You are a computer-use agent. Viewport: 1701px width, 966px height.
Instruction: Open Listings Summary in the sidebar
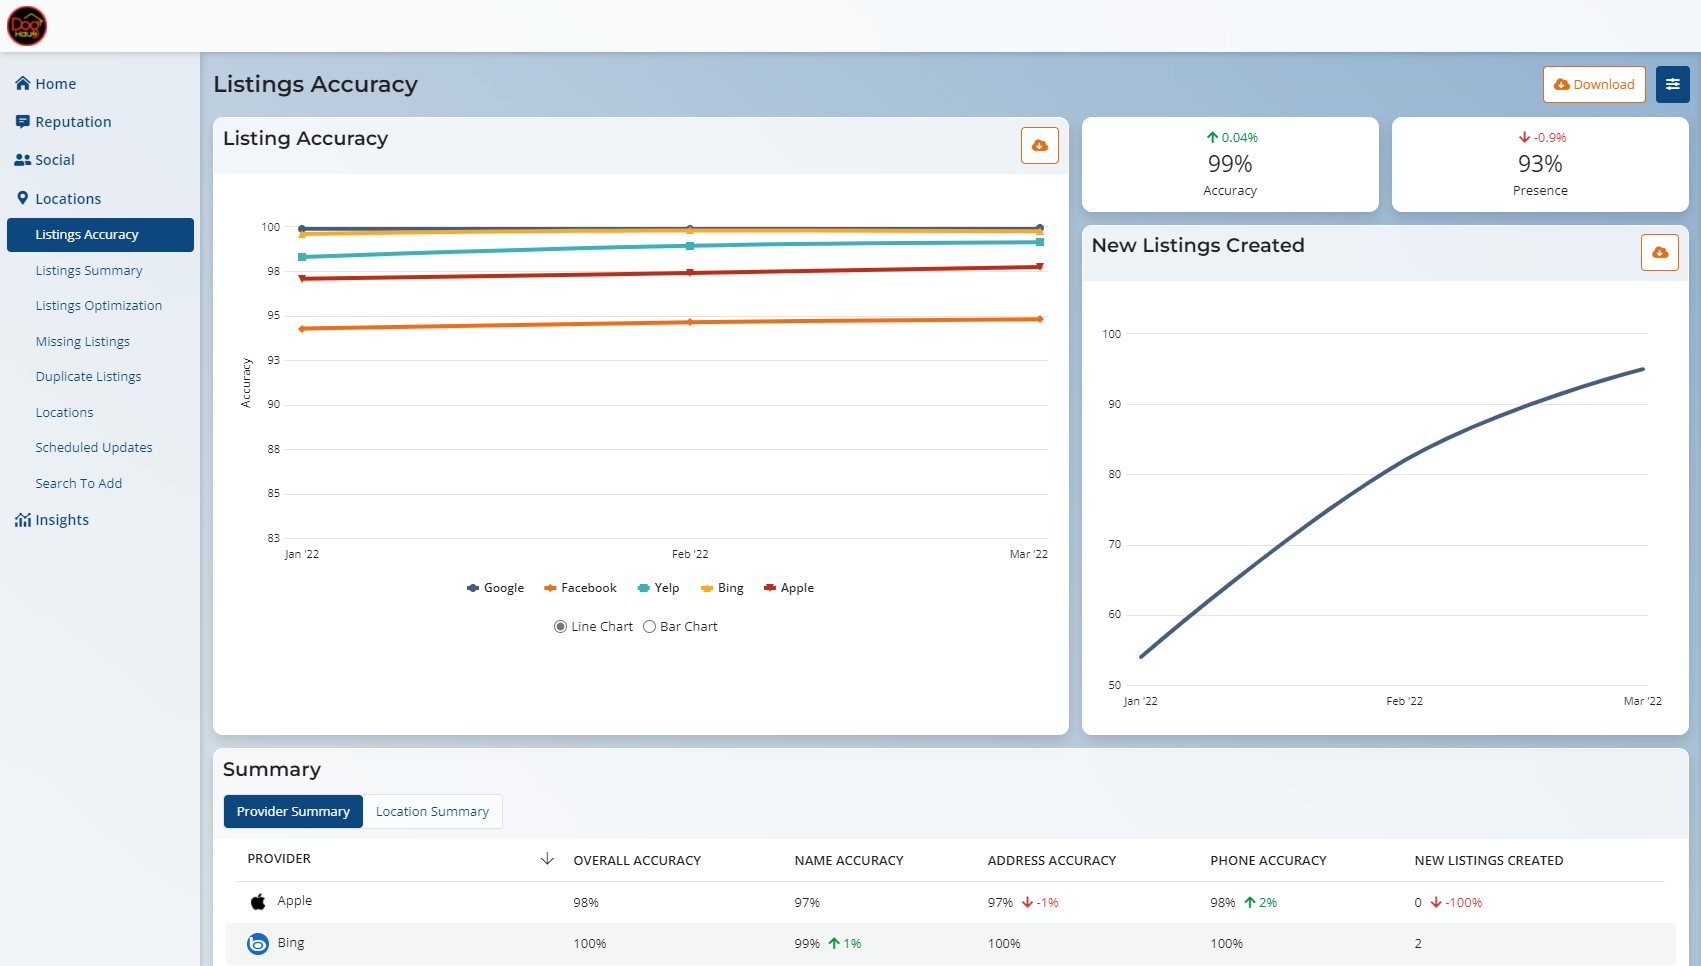coord(89,271)
